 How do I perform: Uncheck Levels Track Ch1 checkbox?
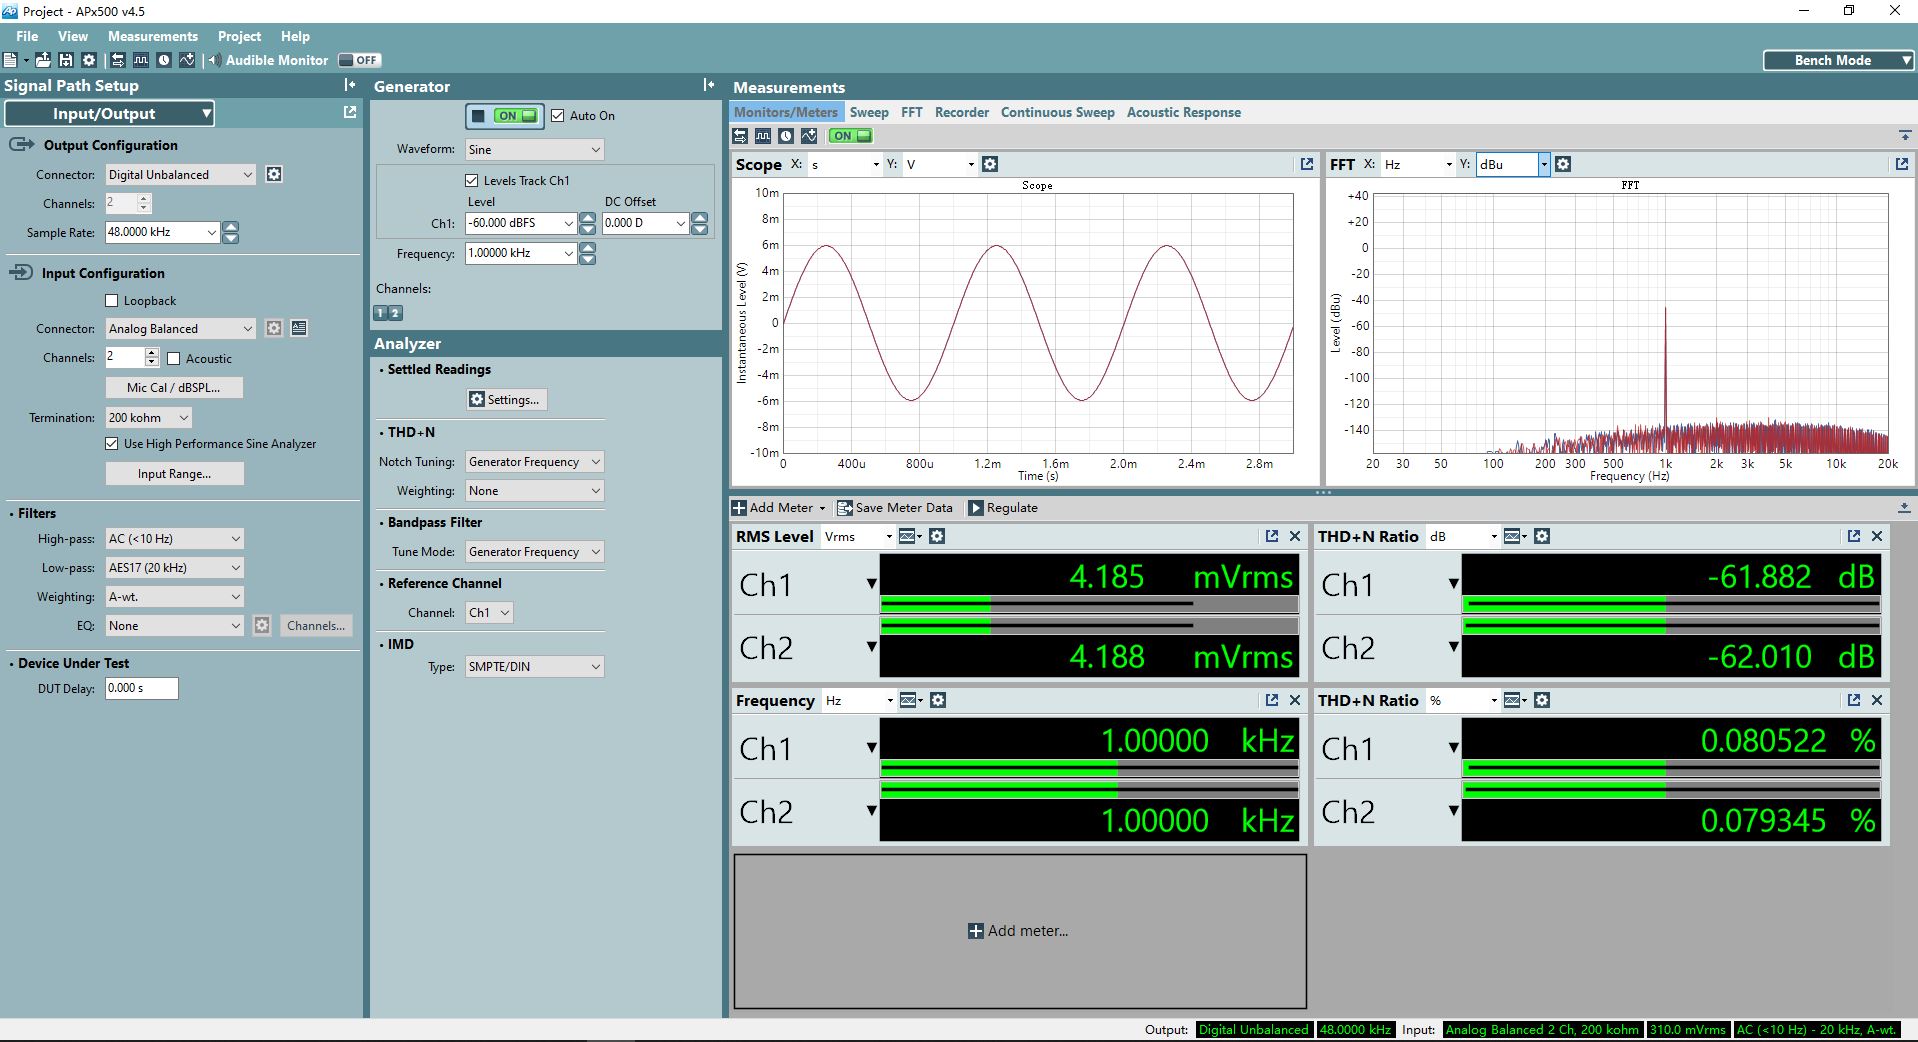click(x=472, y=181)
